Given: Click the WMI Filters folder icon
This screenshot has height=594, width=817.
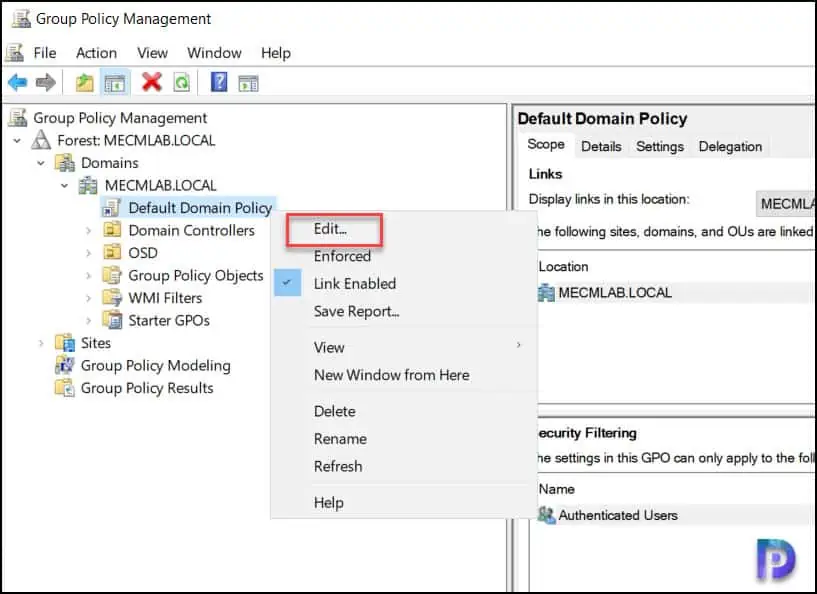Looking at the screenshot, I should tap(112, 298).
